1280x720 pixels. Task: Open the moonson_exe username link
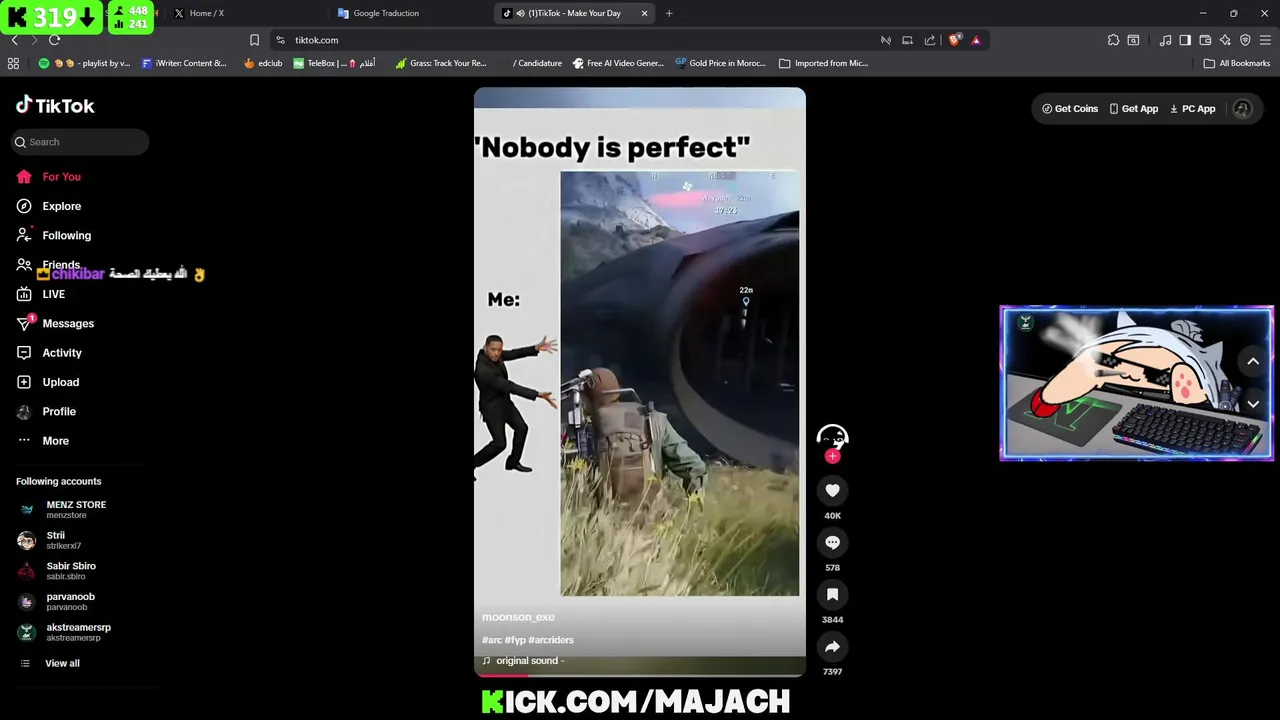(518, 617)
